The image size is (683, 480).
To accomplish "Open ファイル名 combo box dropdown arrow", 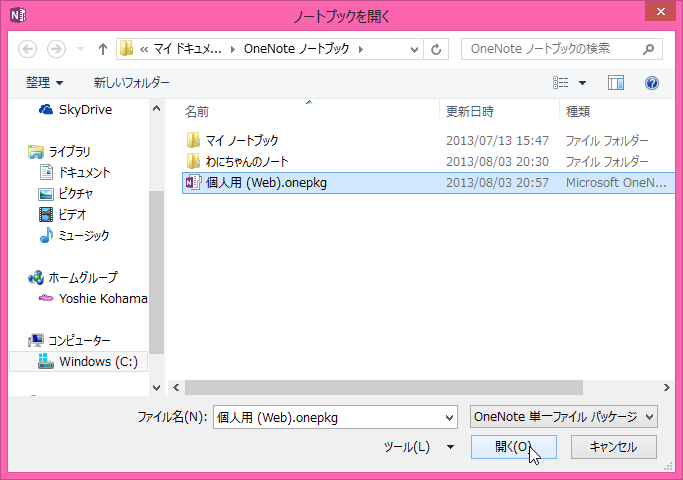I will click(x=450, y=418).
